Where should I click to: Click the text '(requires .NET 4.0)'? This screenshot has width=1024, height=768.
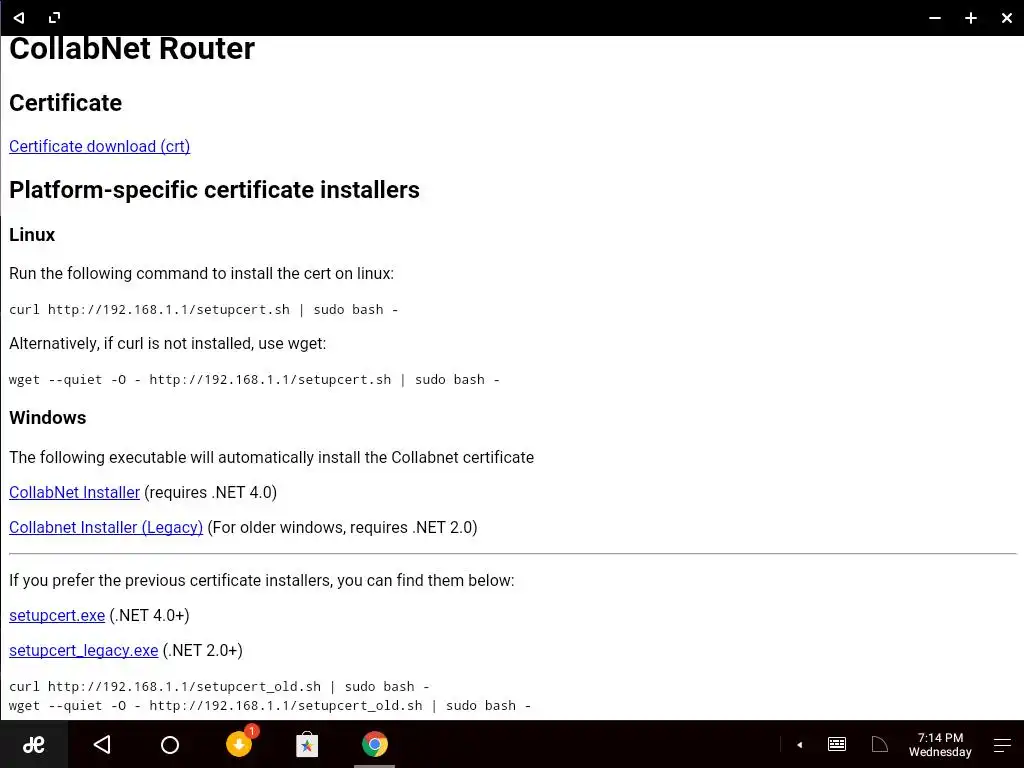coord(210,492)
